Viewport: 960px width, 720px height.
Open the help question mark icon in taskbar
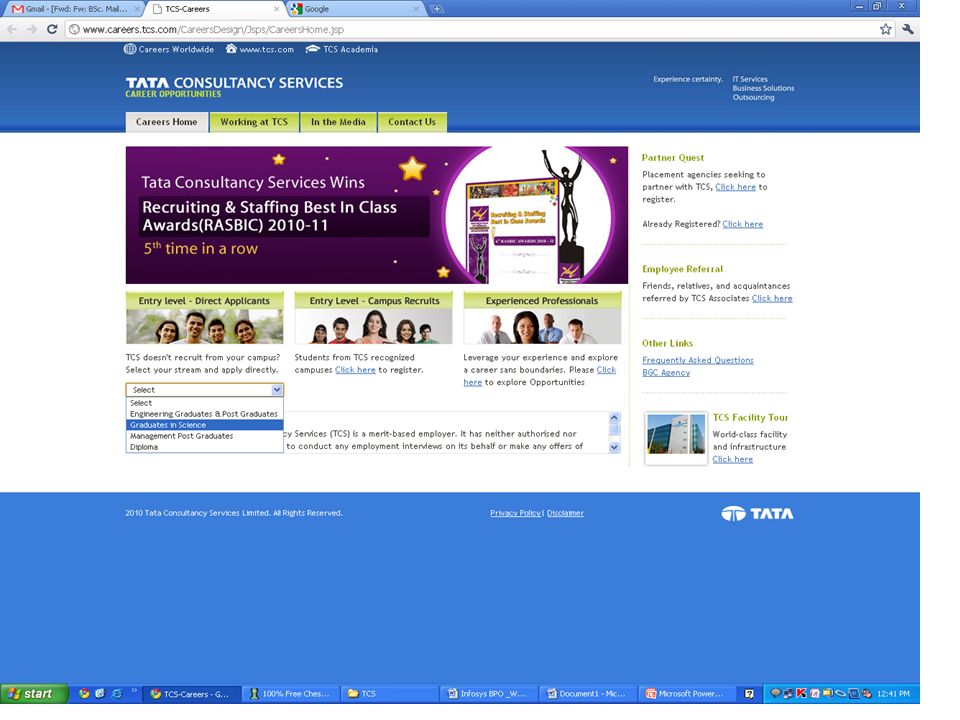click(x=749, y=694)
